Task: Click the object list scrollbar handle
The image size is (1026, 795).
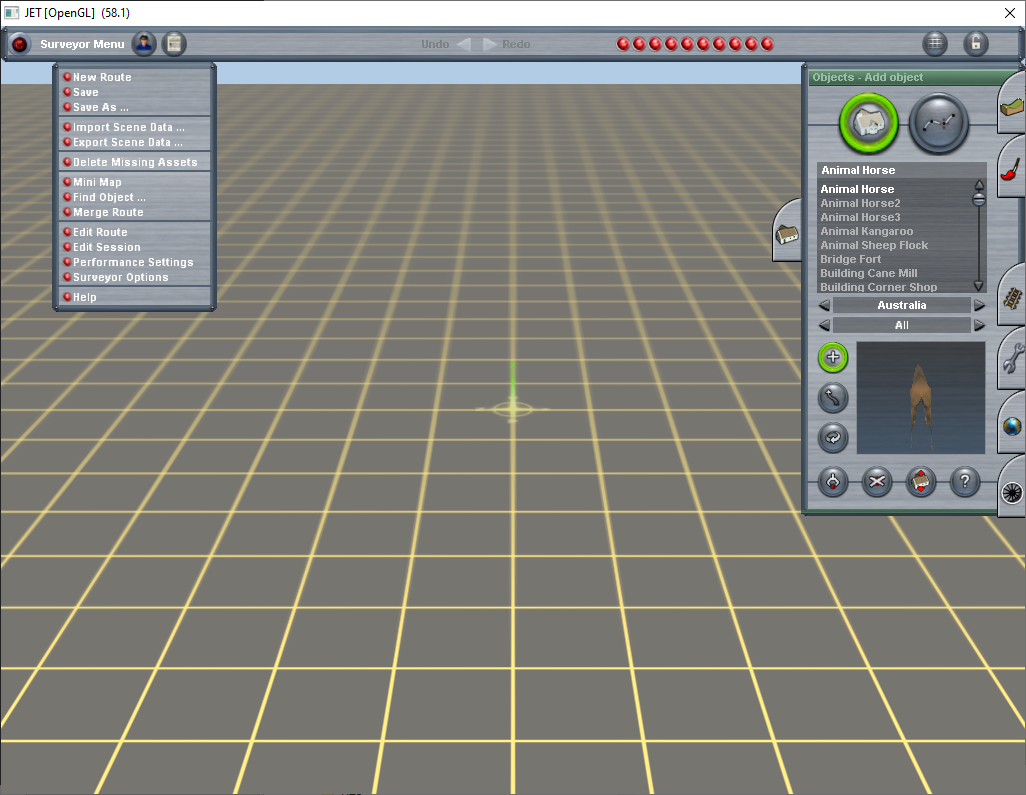Action: 979,200
